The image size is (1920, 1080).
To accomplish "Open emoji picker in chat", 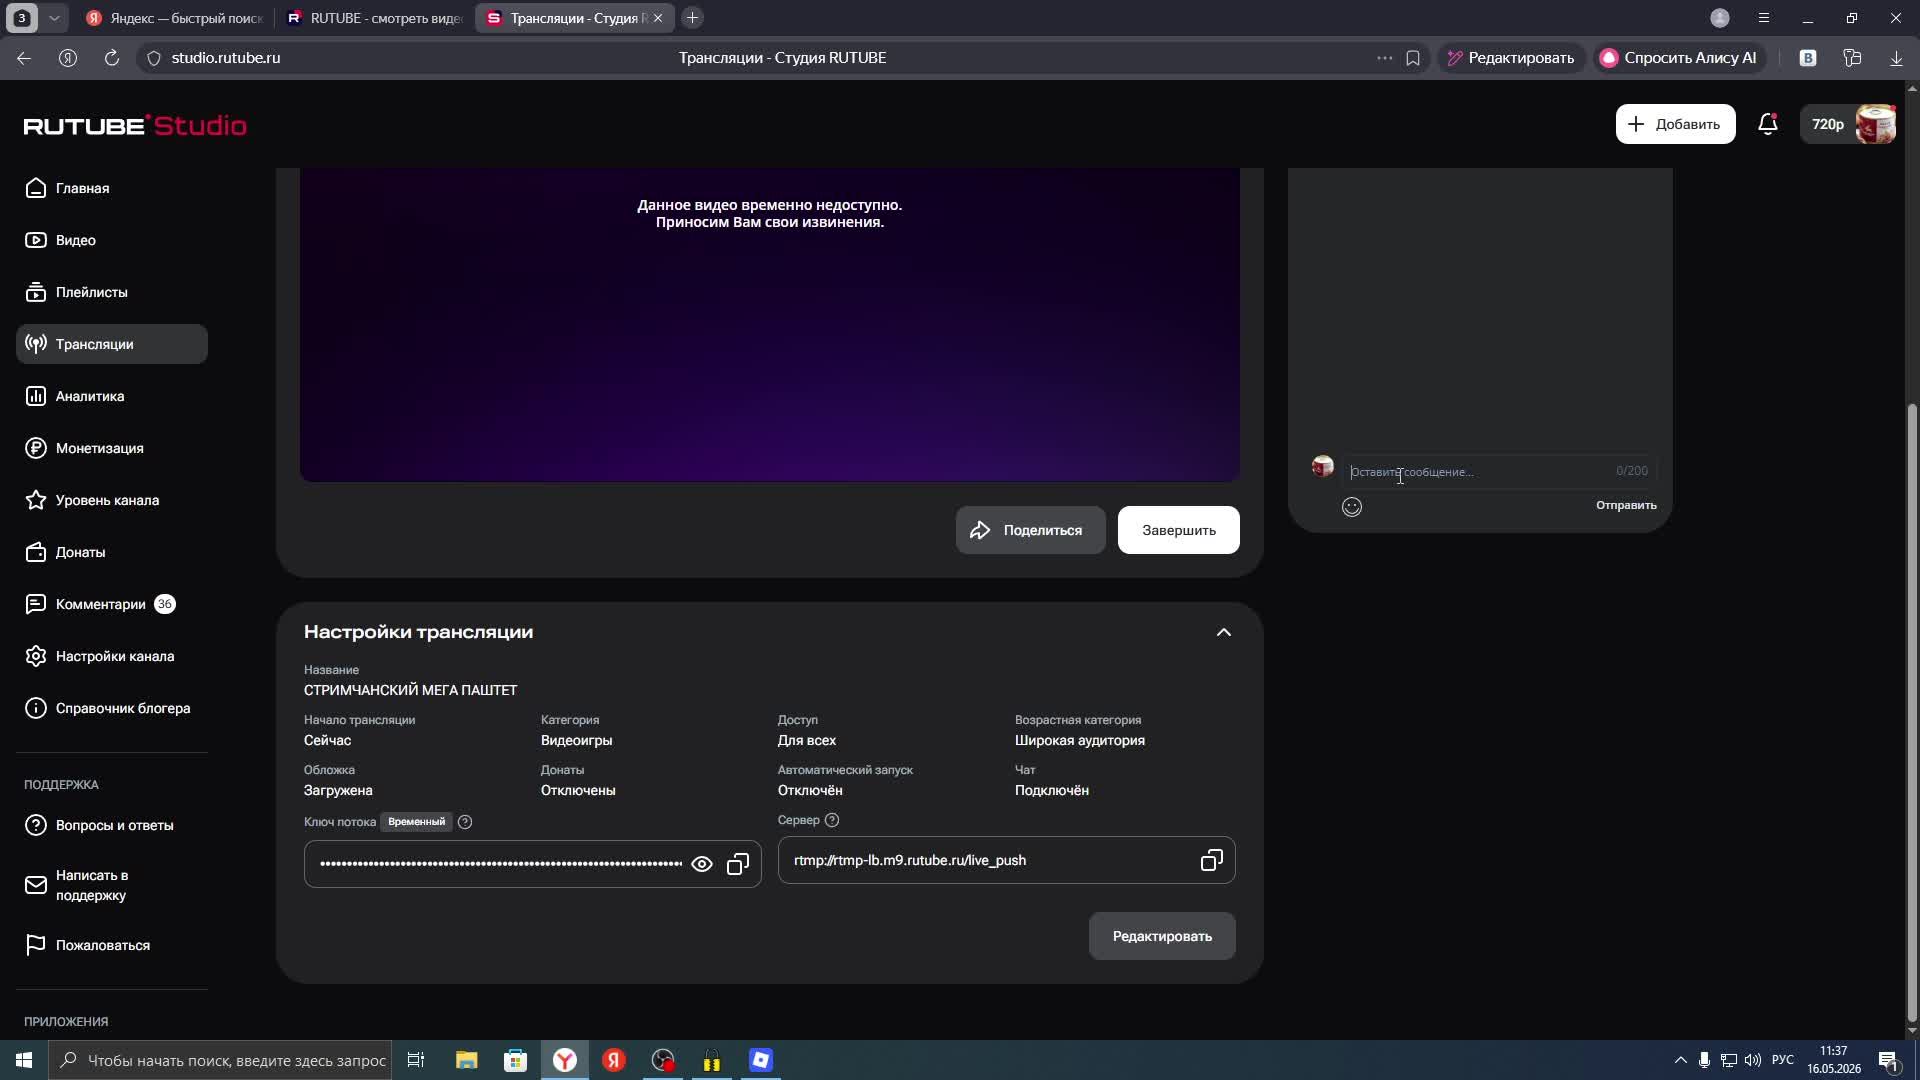I will pyautogui.click(x=1352, y=507).
